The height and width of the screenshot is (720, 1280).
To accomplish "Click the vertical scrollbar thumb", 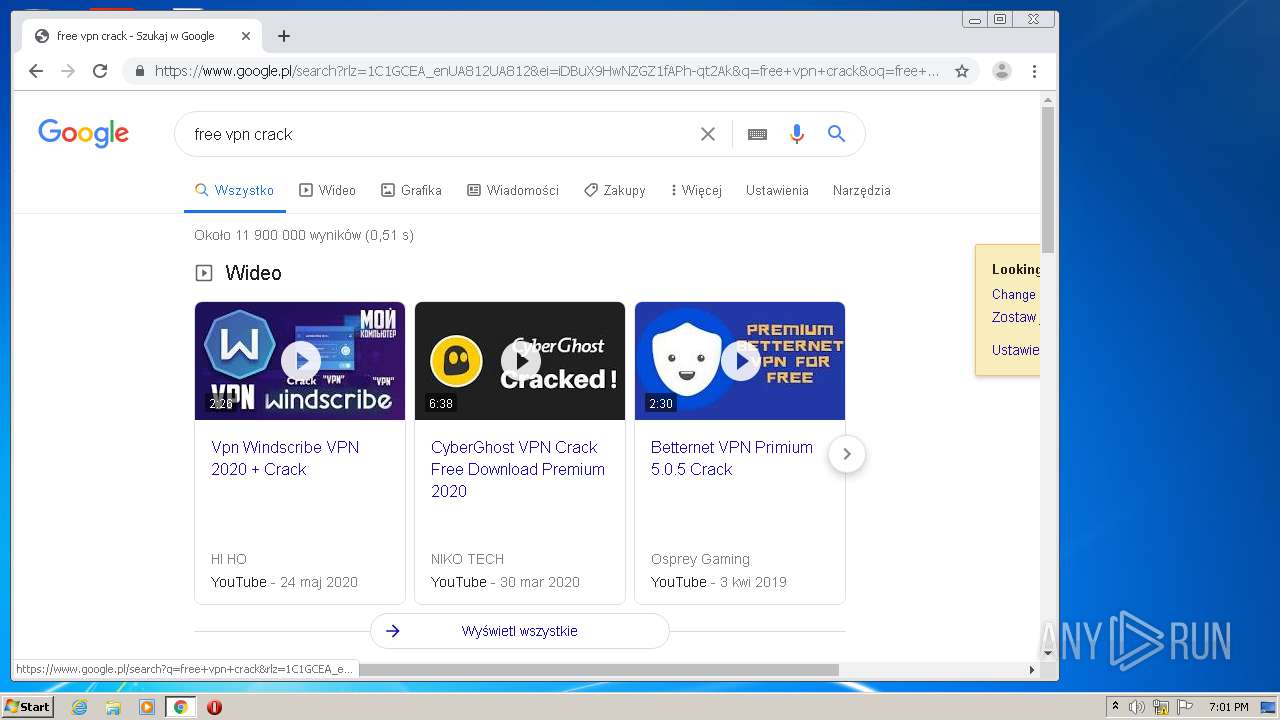I will click(x=1048, y=180).
